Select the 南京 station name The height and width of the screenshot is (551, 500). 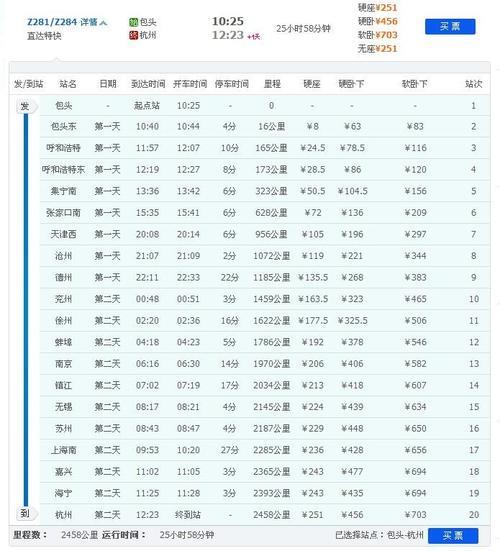click(63, 364)
